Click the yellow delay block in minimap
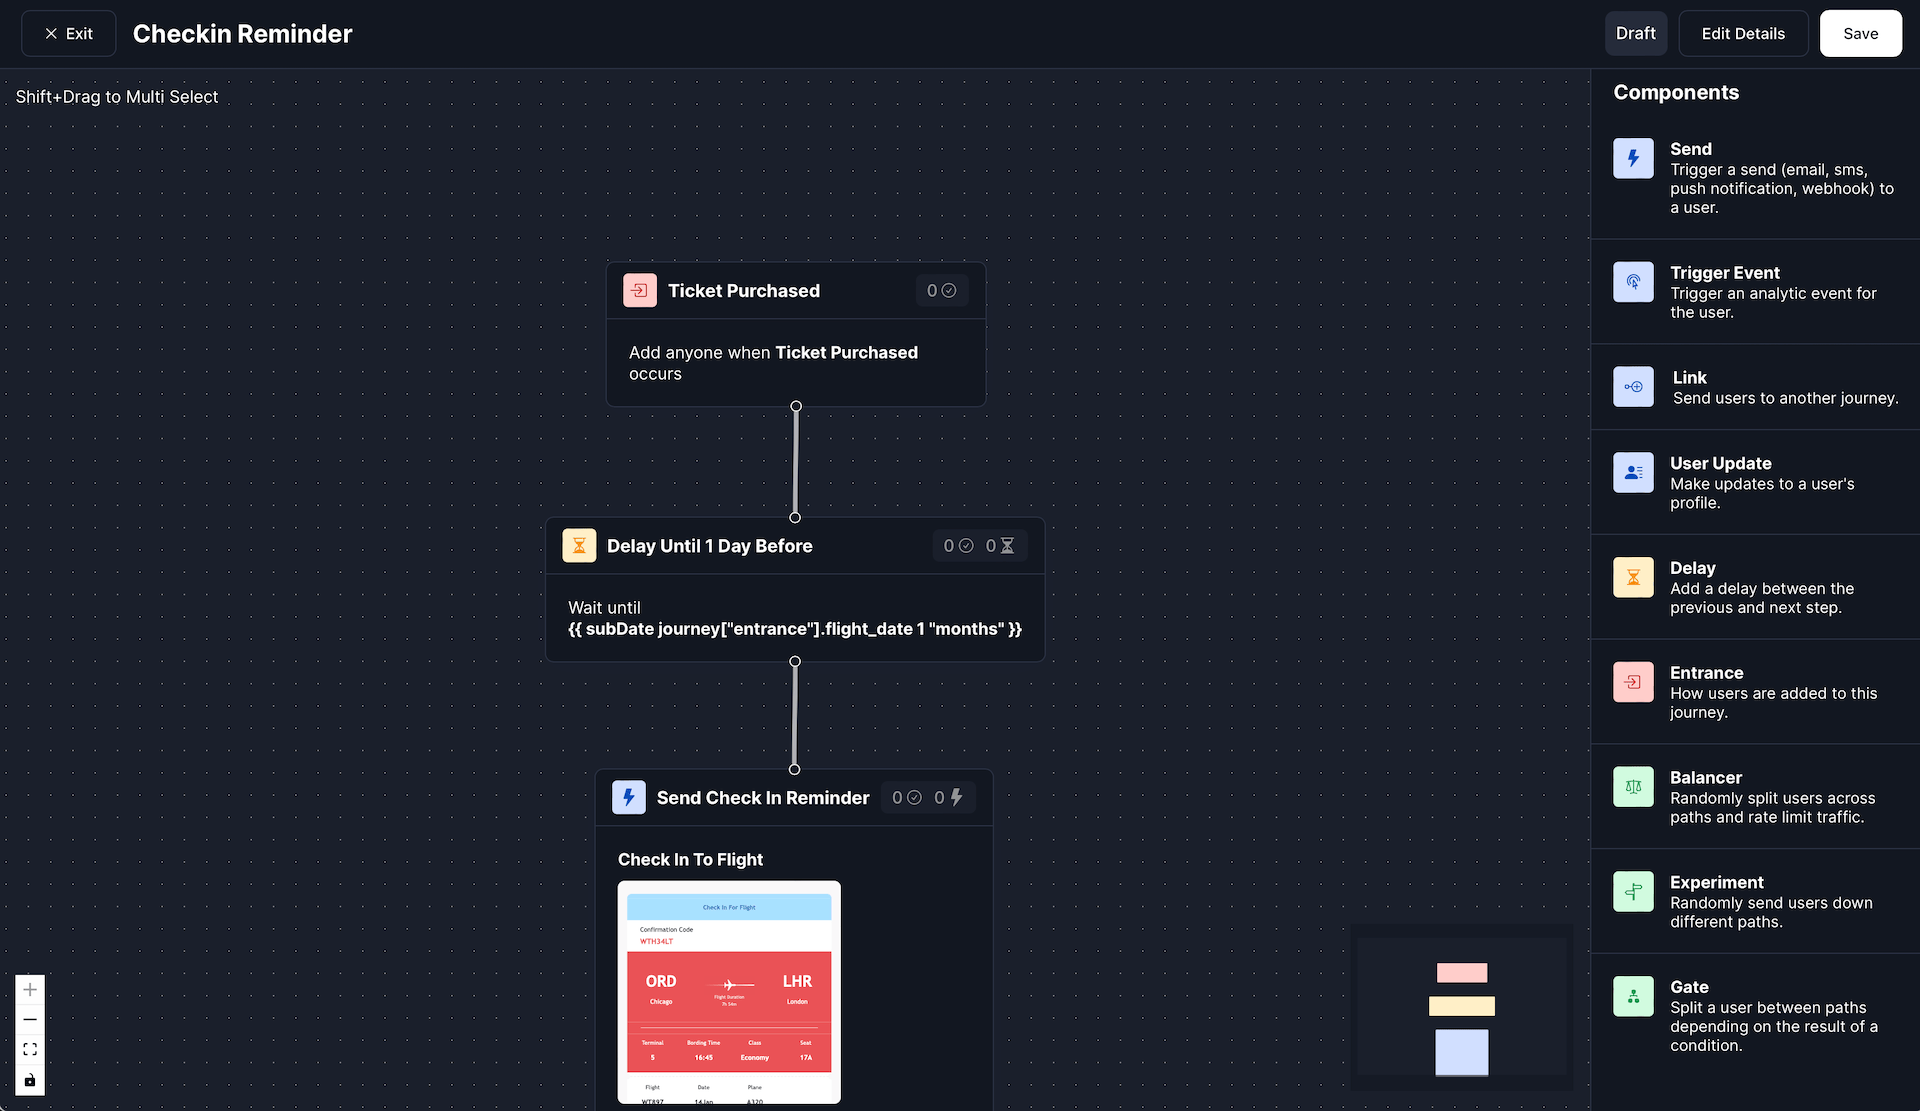This screenshot has width=1920, height=1111. (x=1462, y=1006)
